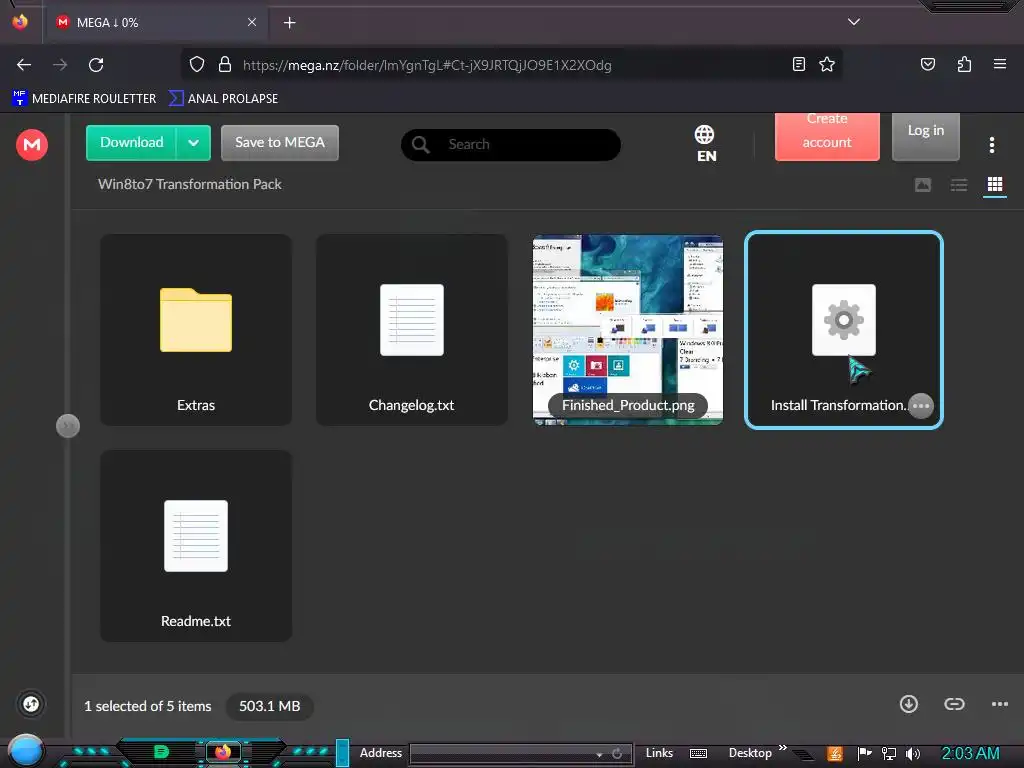
Task: Reload the page with refresh icon
Action: pyautogui.click(x=96, y=65)
